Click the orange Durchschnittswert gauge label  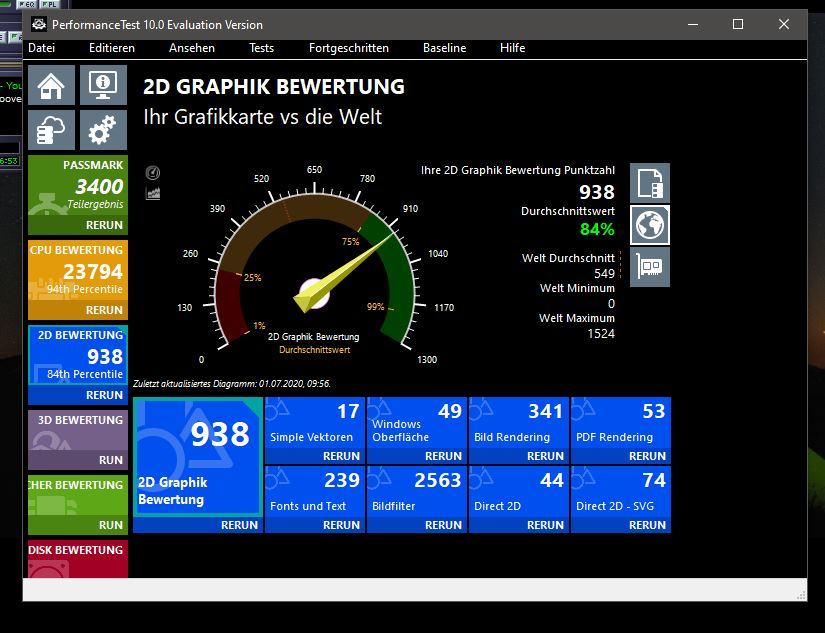315,350
